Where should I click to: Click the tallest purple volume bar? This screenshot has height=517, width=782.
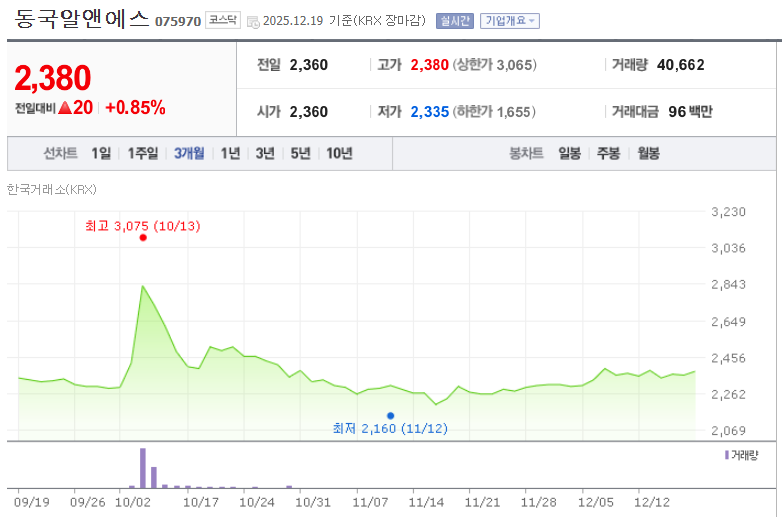click(143, 468)
